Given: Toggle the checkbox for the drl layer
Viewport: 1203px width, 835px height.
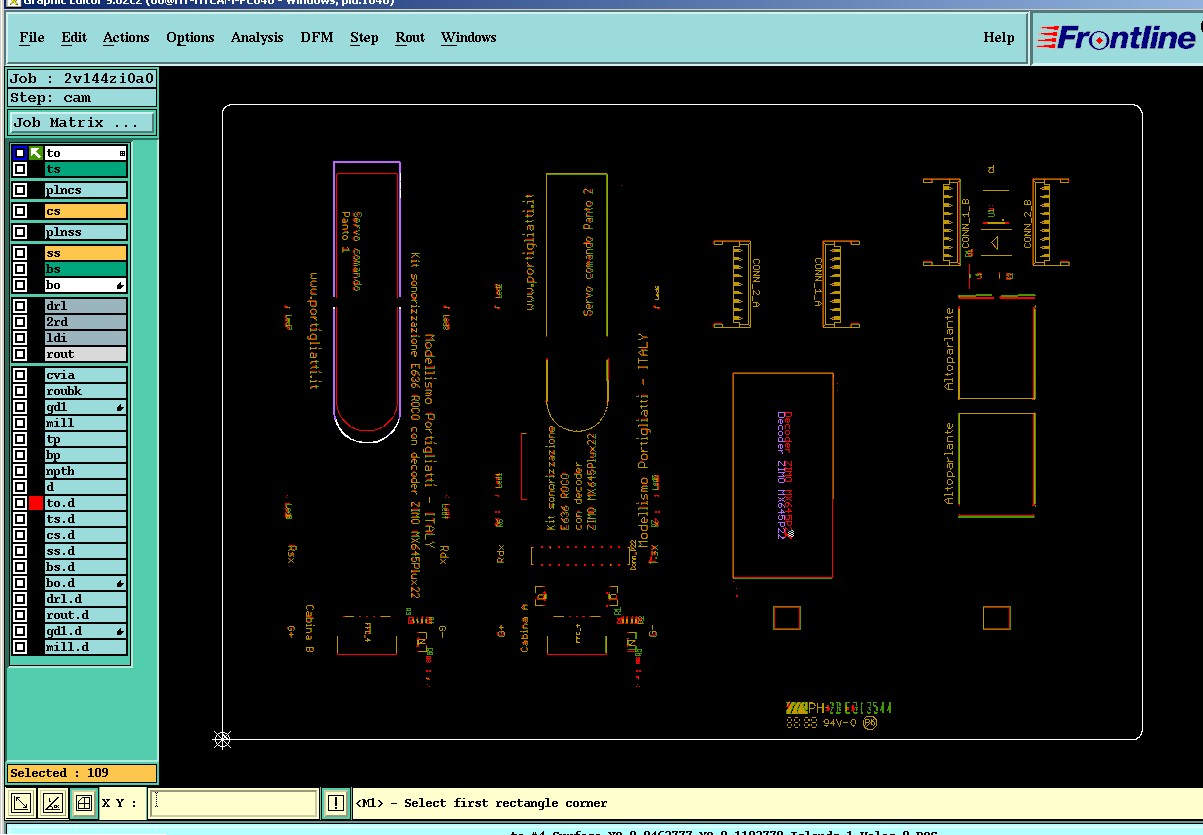Looking at the screenshot, I should tap(20, 306).
